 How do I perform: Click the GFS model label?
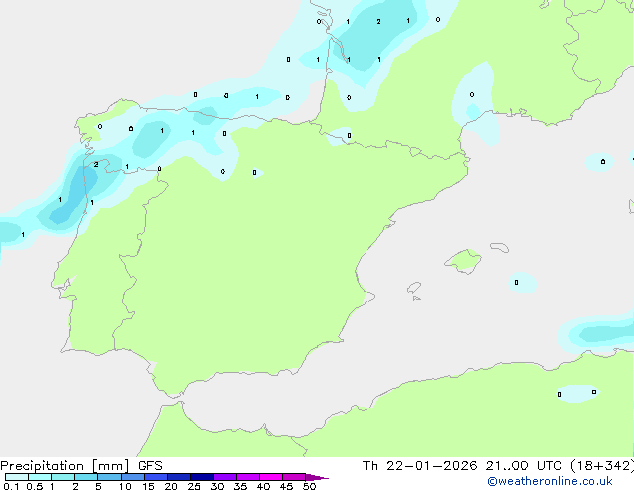(150, 466)
